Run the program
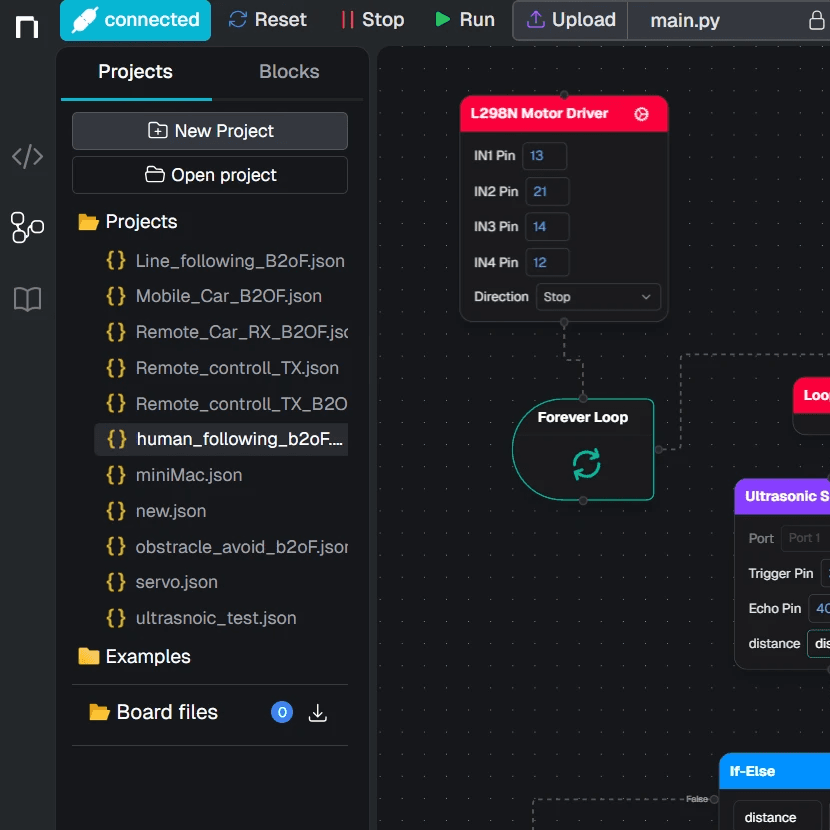Image resolution: width=830 pixels, height=830 pixels. (465, 20)
